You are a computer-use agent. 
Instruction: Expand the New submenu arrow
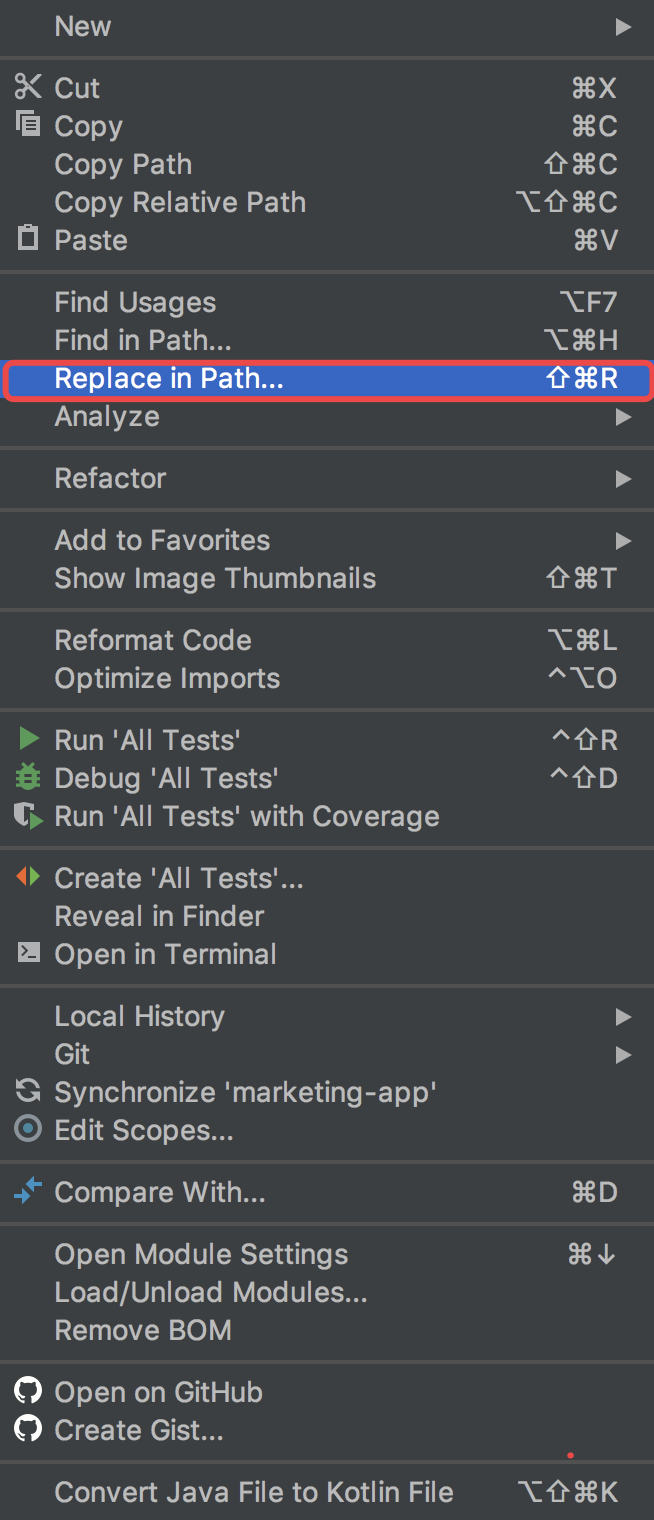coord(623,27)
